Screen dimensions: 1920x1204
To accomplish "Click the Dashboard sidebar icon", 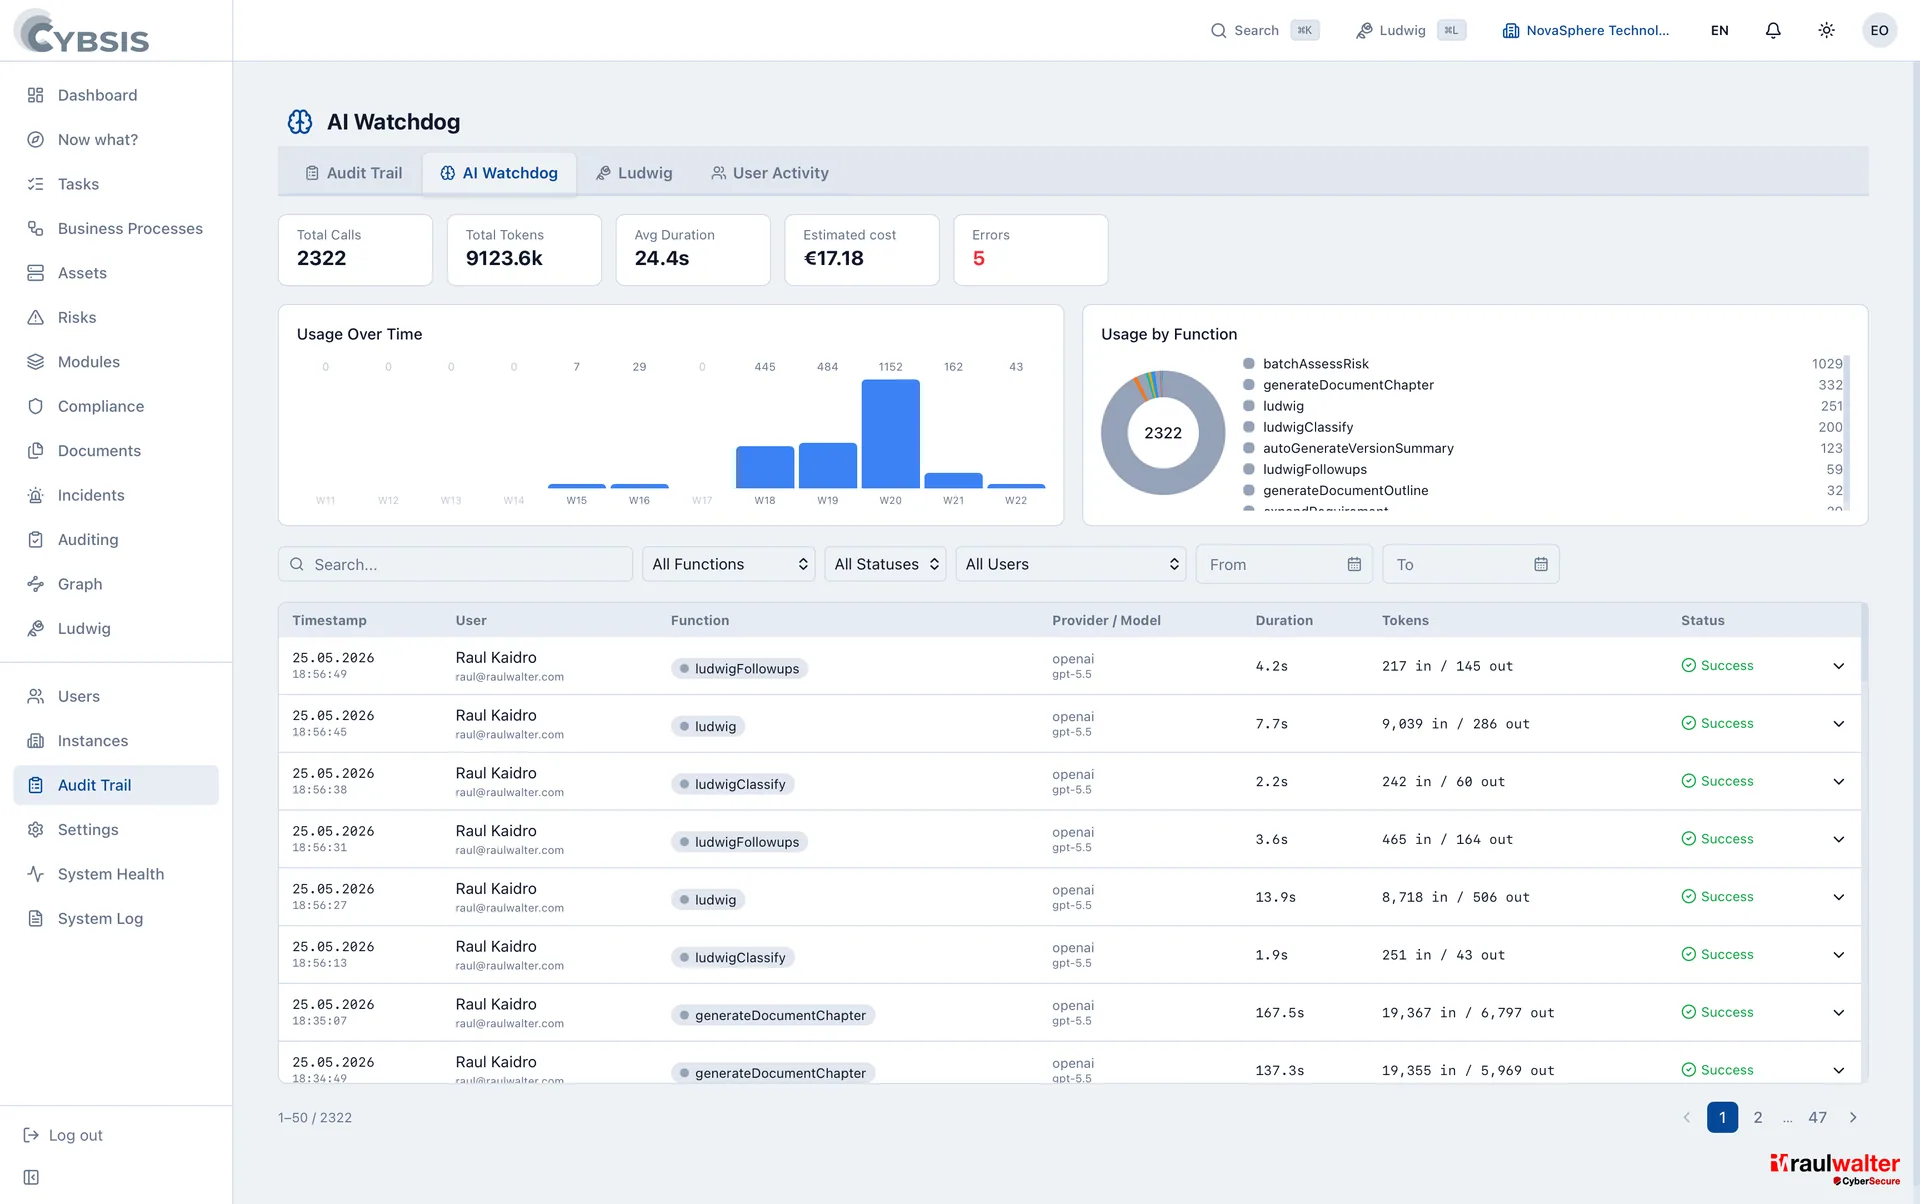I will [36, 95].
